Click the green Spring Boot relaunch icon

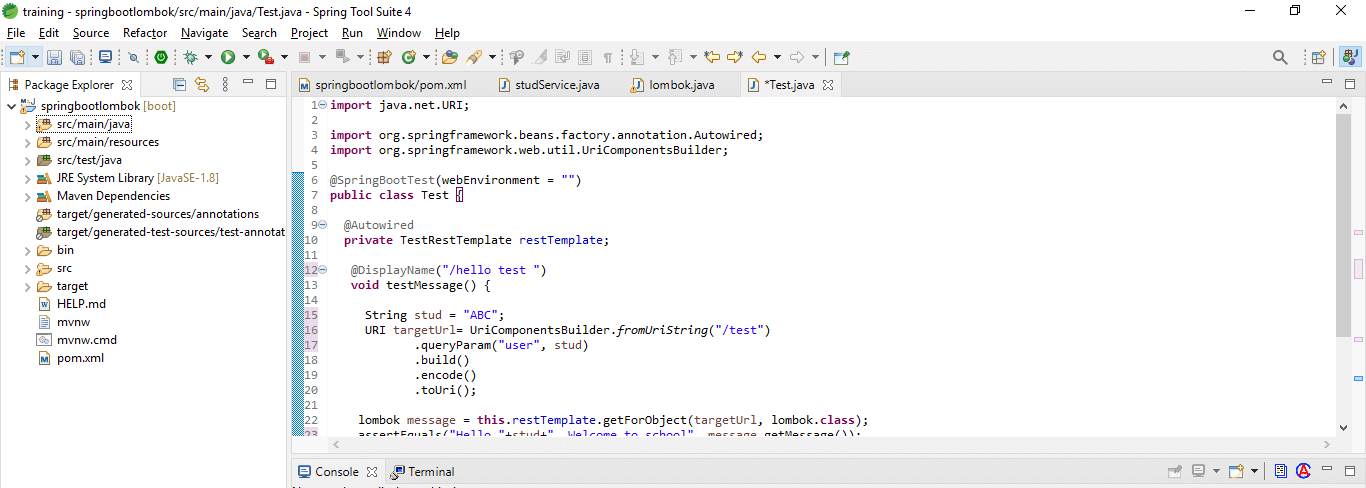point(160,58)
